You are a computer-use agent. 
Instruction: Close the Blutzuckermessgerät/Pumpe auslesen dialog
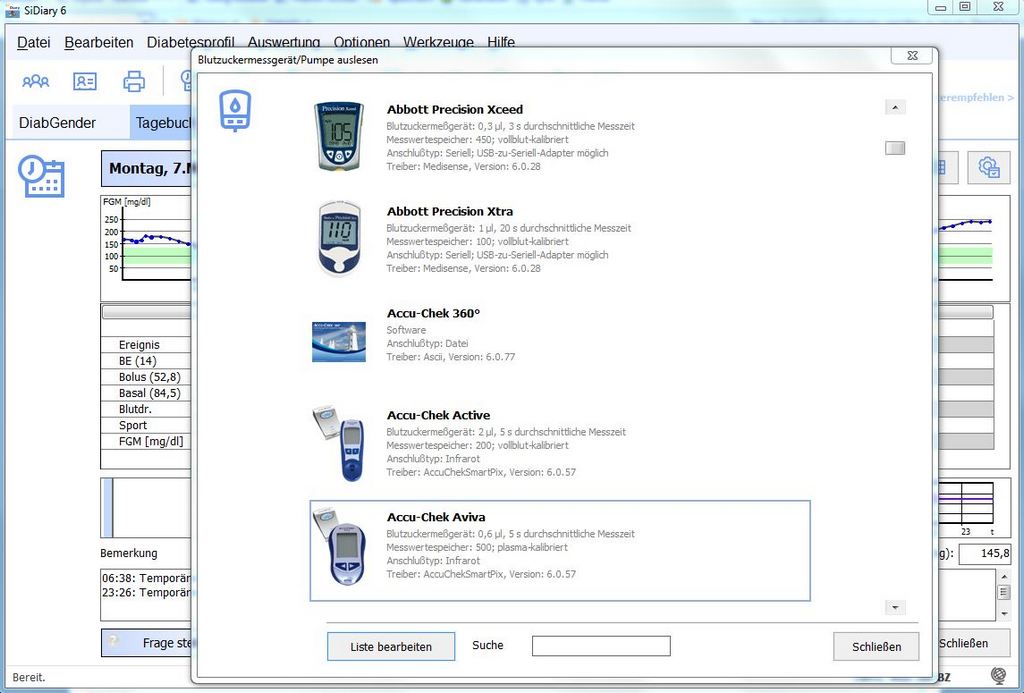pyautogui.click(x=912, y=56)
